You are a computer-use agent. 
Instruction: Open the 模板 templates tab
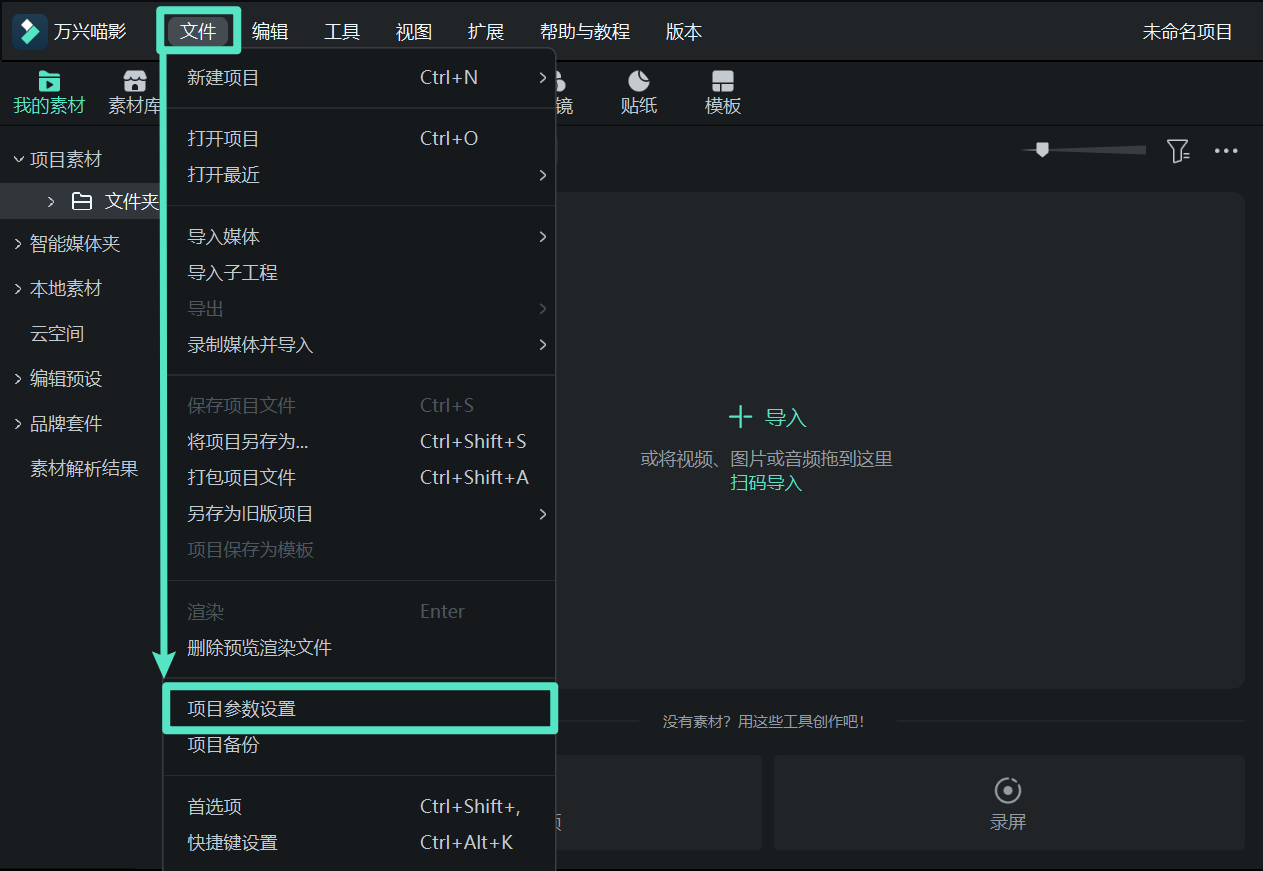point(723,93)
